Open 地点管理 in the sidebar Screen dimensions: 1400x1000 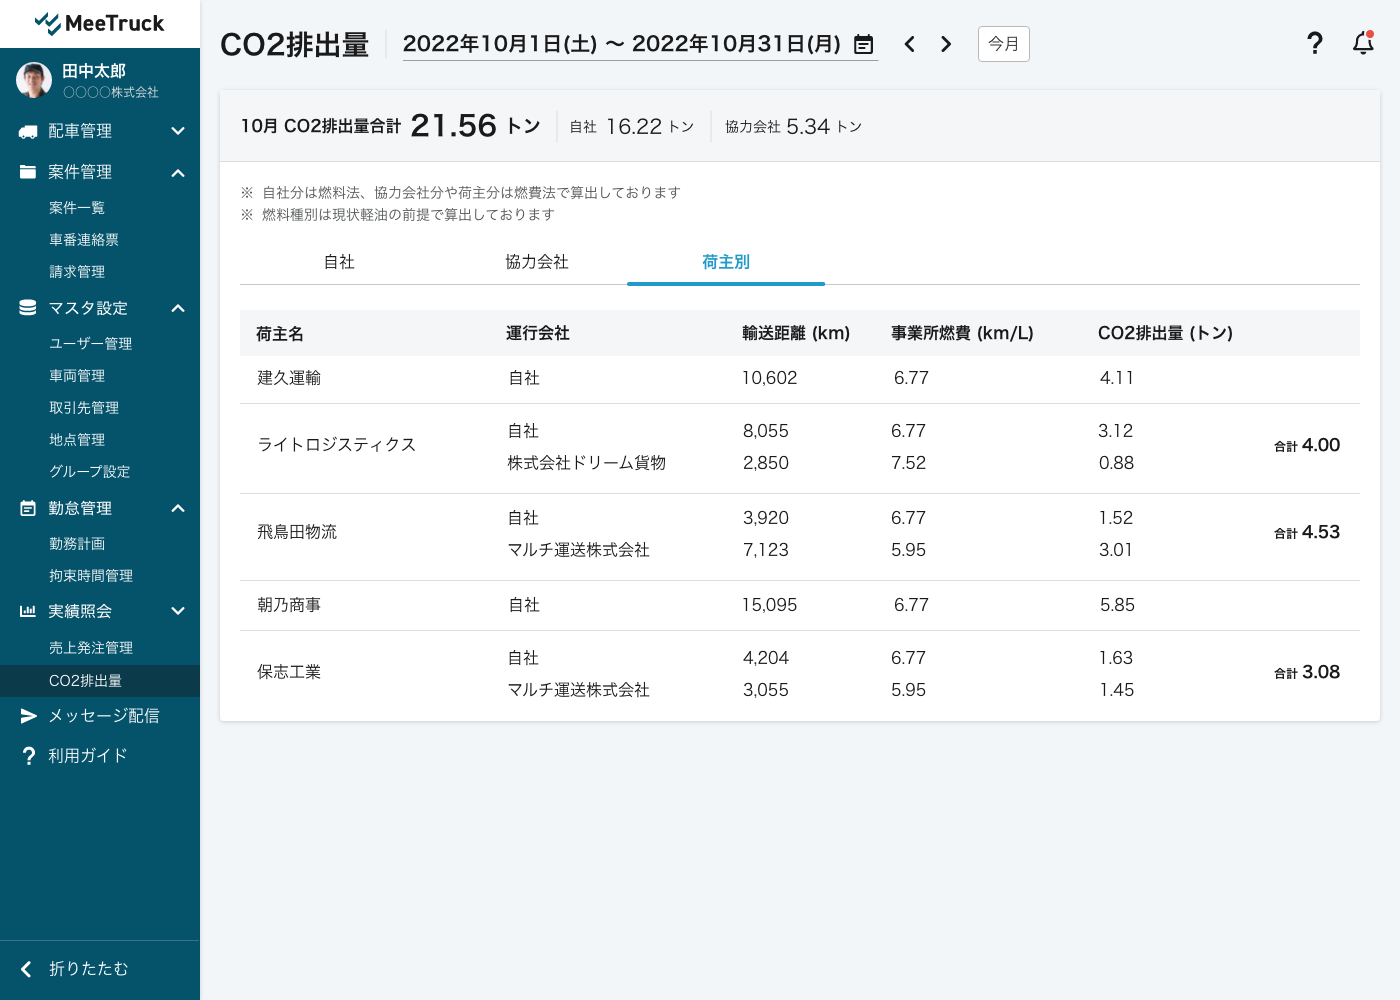tap(77, 440)
